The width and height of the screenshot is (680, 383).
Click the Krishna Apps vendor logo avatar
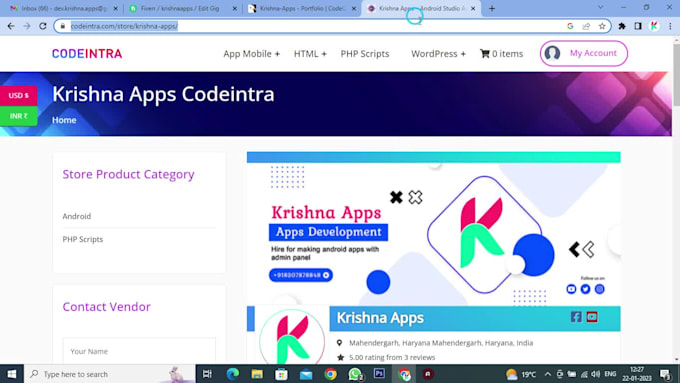[x=292, y=337]
